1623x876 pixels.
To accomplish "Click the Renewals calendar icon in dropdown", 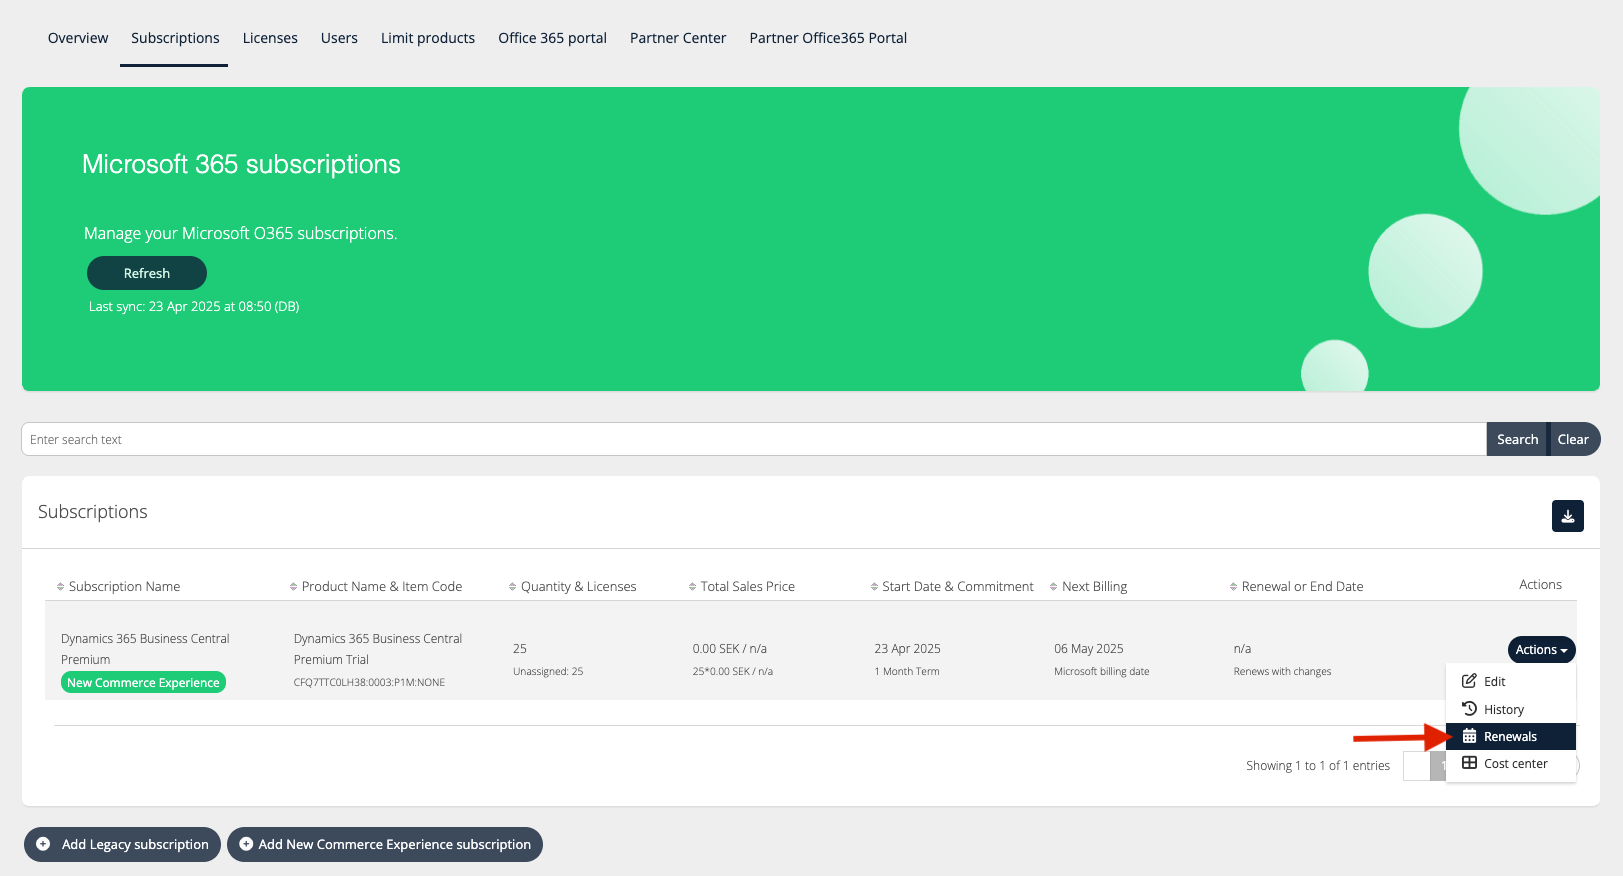I will tap(1469, 736).
